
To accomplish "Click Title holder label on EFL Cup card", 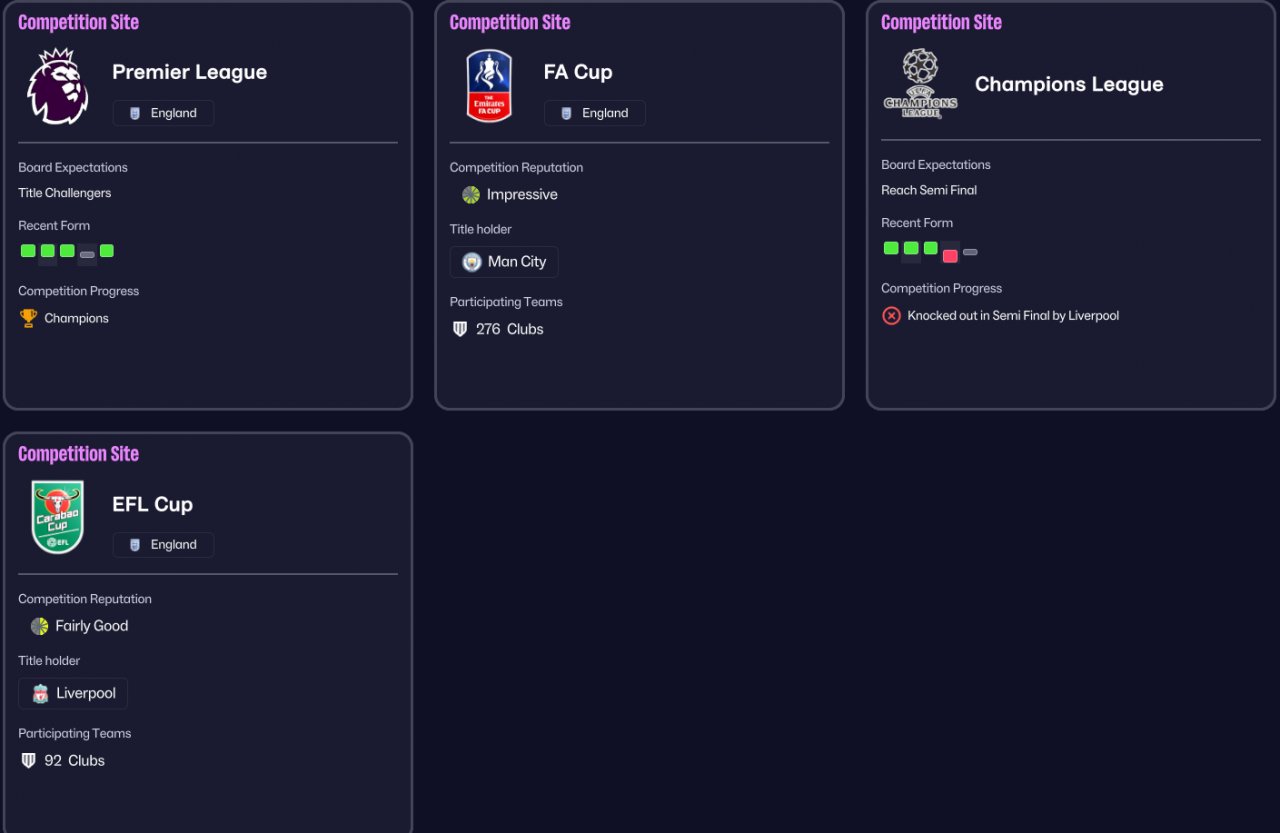I will [49, 660].
